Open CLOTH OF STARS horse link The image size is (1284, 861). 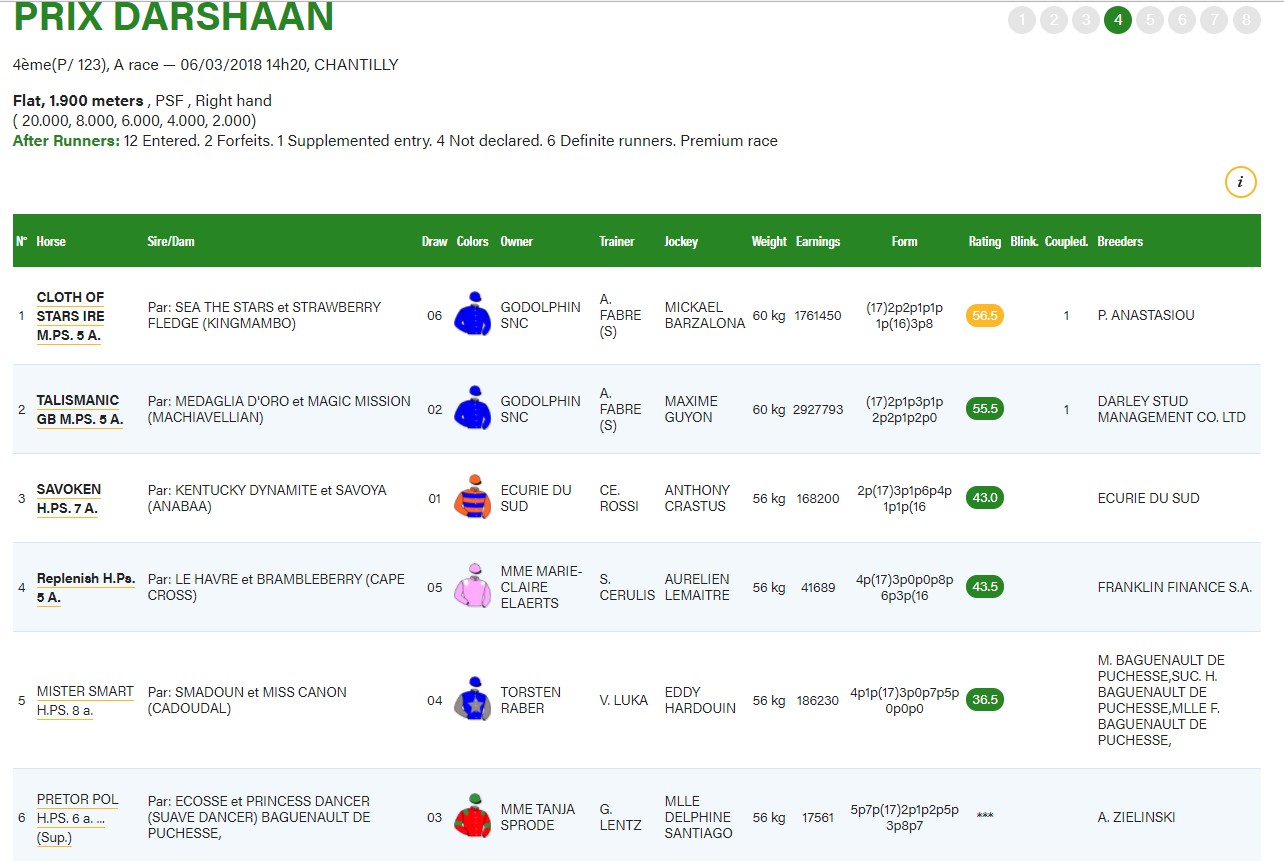click(x=70, y=315)
